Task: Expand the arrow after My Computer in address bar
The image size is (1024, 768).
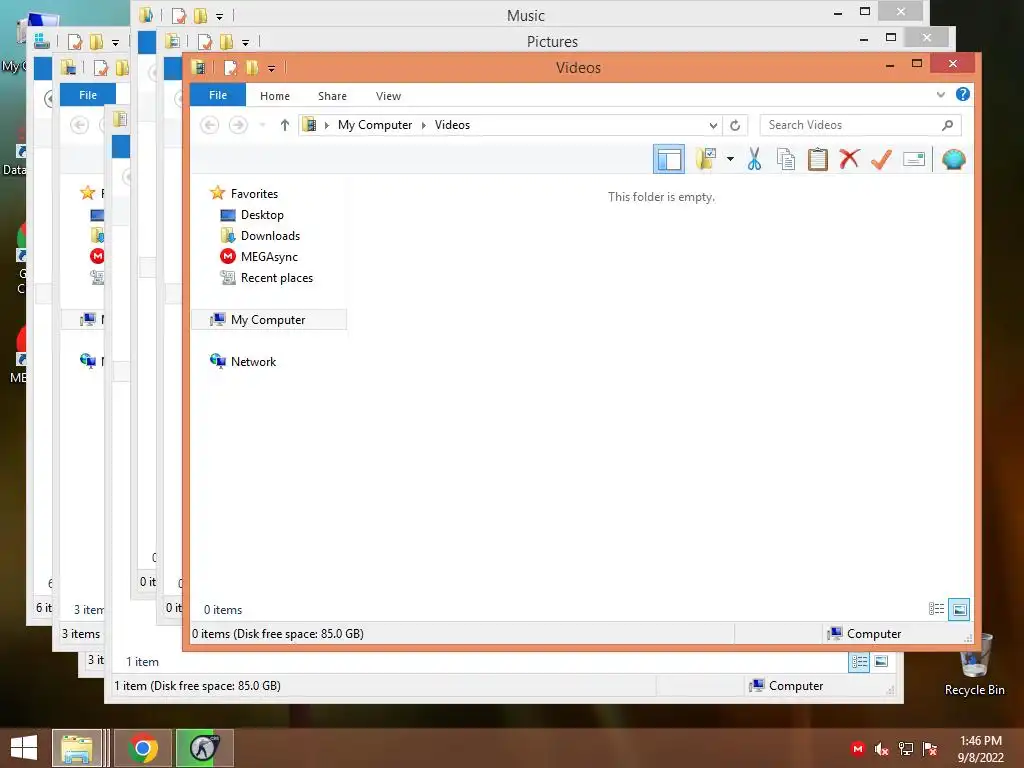Action: click(x=423, y=125)
